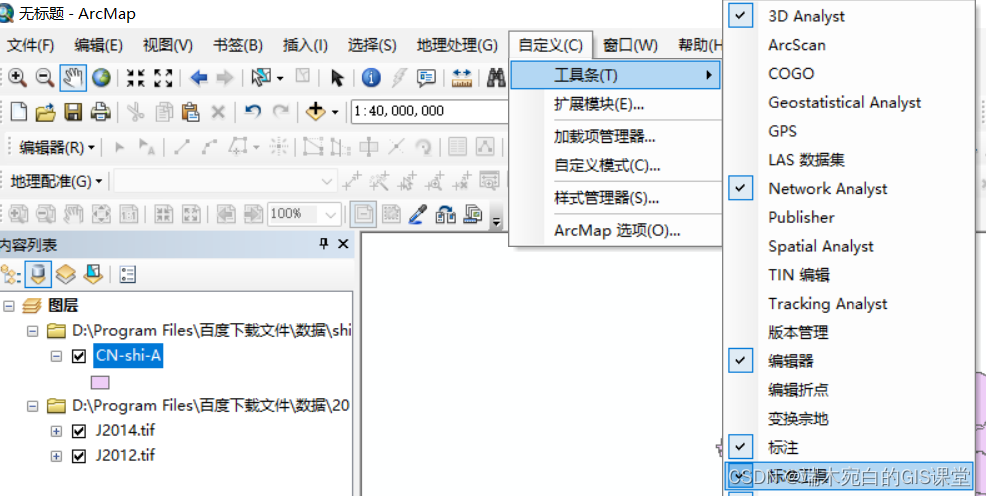Click the Data Driven Pages icon
The width and height of the screenshot is (986, 496).
tap(473, 214)
